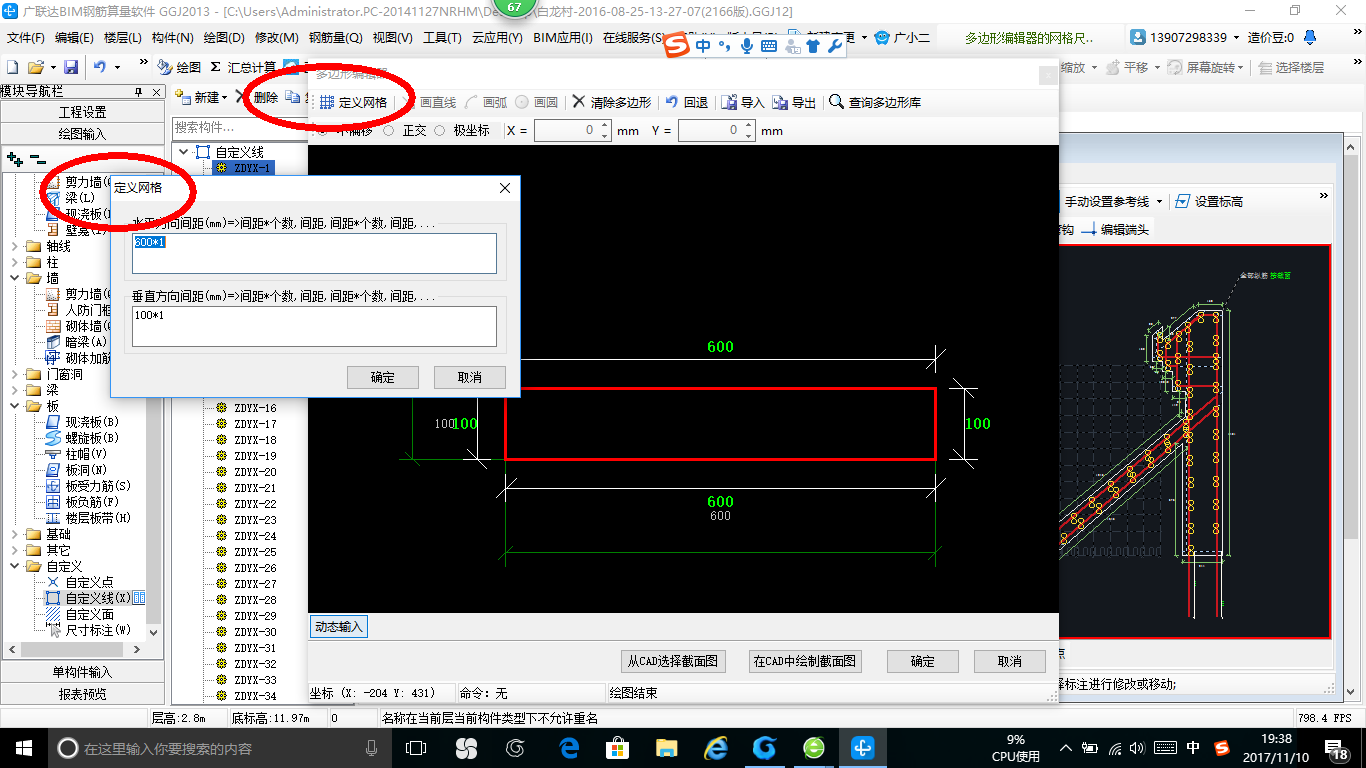This screenshot has height=768, width=1366.
Task: Open the 手动设置参考线 dropdown arrow
Action: click(1158, 201)
